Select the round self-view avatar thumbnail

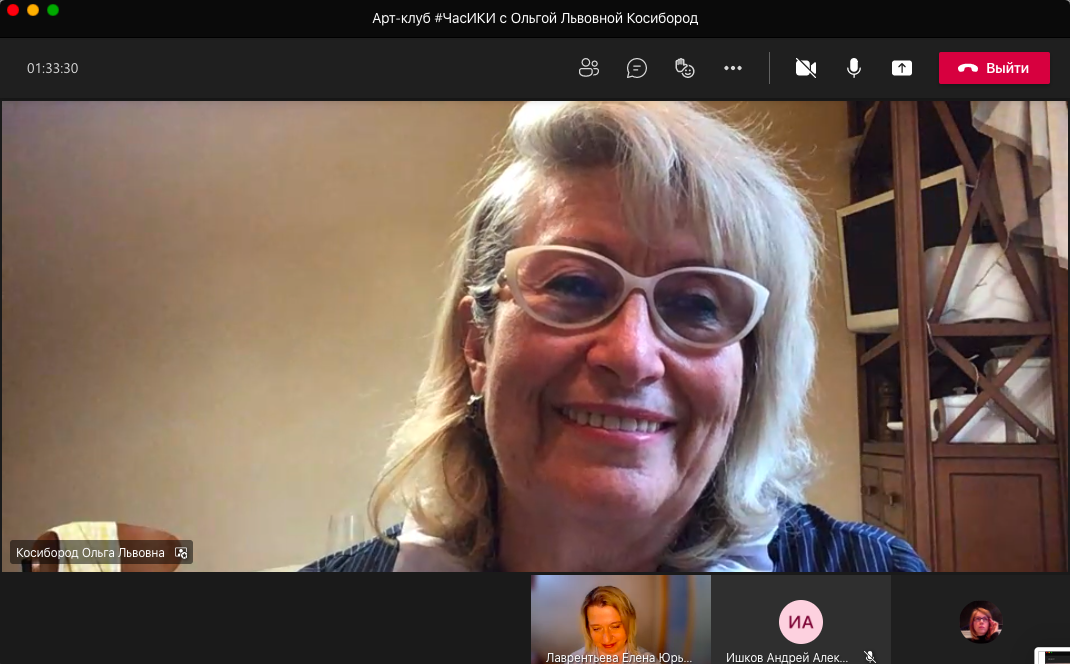coord(980,622)
